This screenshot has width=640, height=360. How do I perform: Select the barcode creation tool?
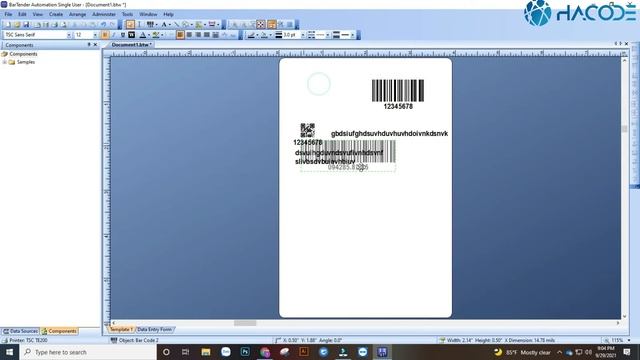pyautogui.click(x=150, y=25)
